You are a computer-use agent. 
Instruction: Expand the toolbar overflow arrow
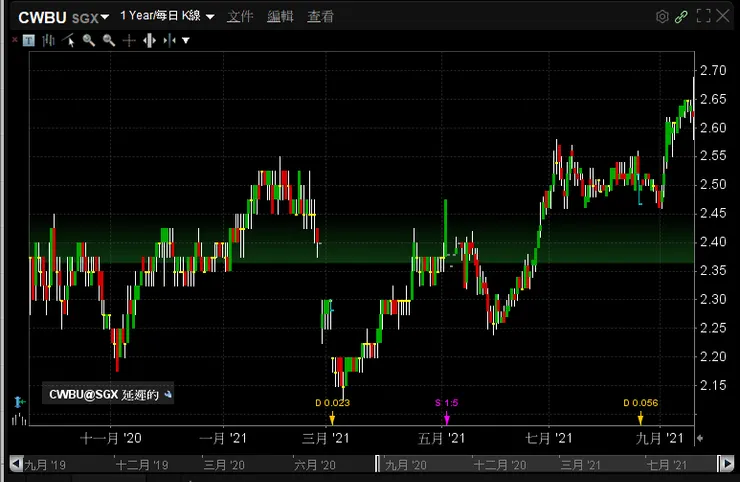(186, 41)
